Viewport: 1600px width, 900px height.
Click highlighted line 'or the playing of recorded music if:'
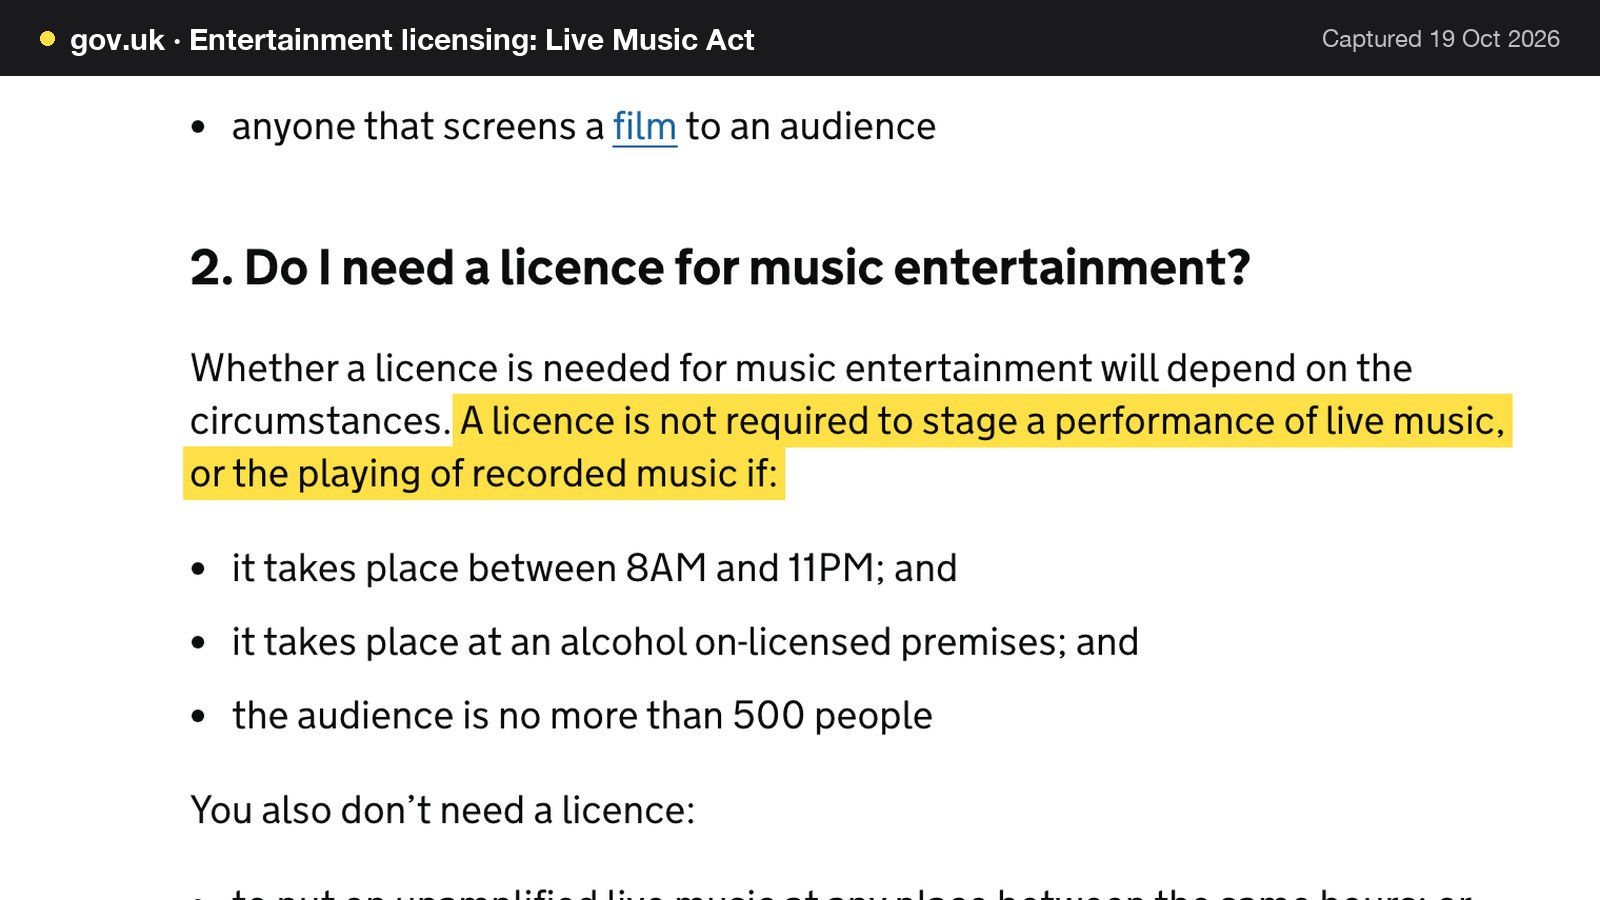pyautogui.click(x=484, y=474)
